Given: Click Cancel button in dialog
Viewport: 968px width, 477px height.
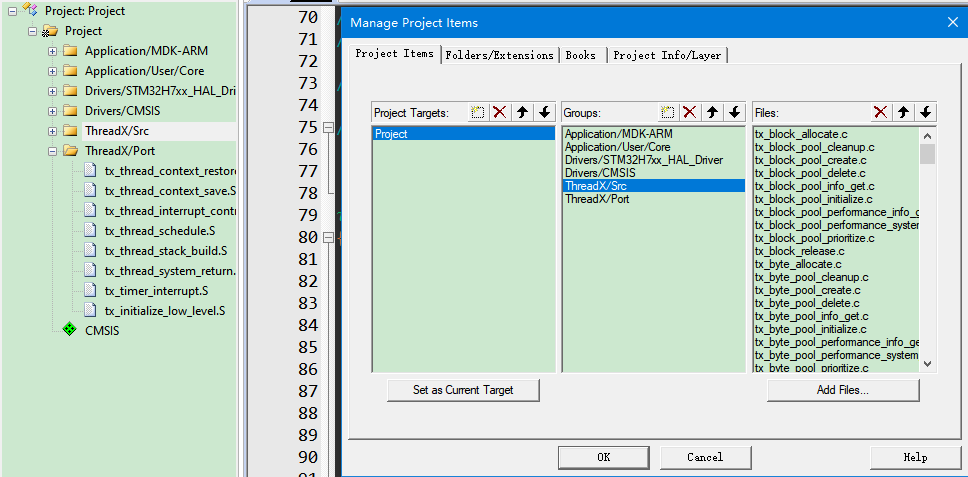Looking at the screenshot, I should (x=706, y=457).
